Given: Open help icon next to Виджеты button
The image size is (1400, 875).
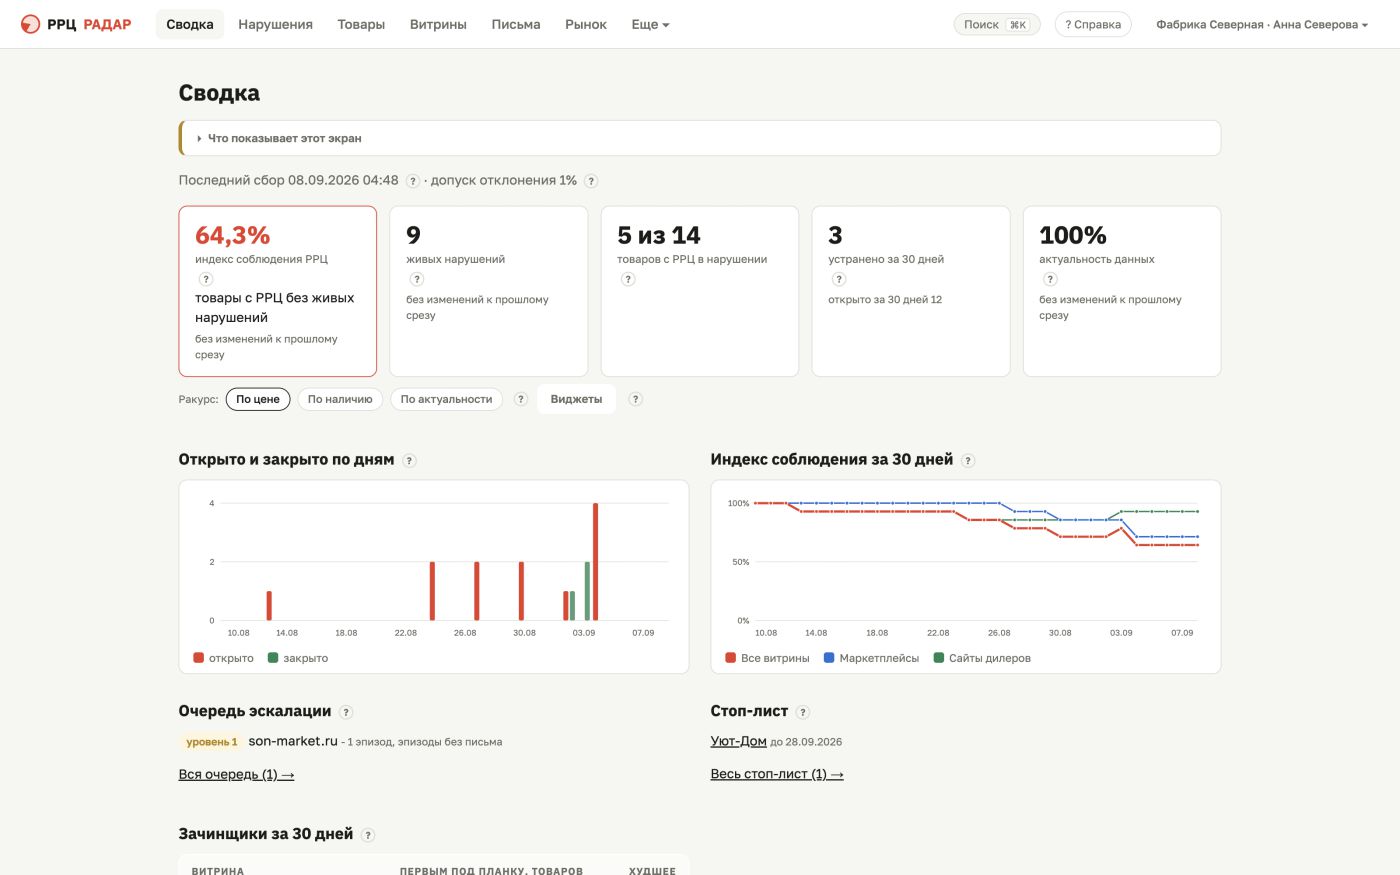Looking at the screenshot, I should pos(635,399).
